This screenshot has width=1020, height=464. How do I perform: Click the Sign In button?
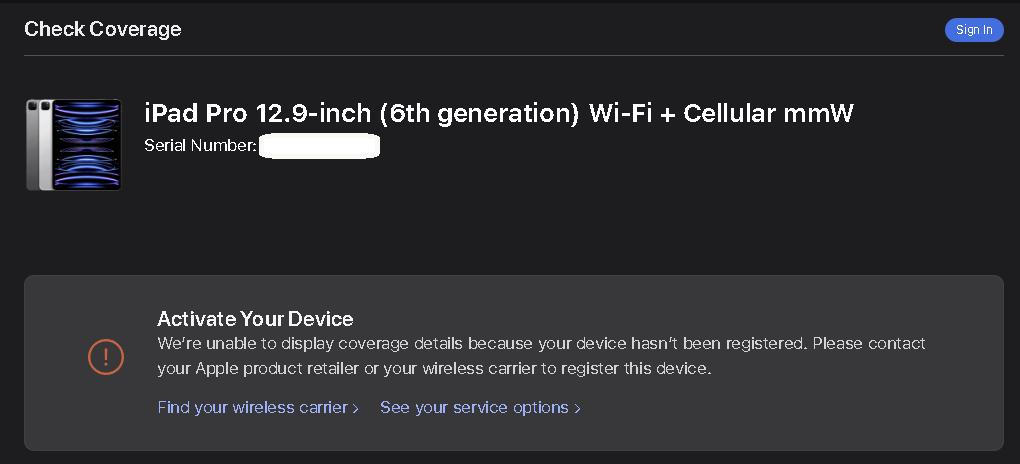tap(974, 30)
